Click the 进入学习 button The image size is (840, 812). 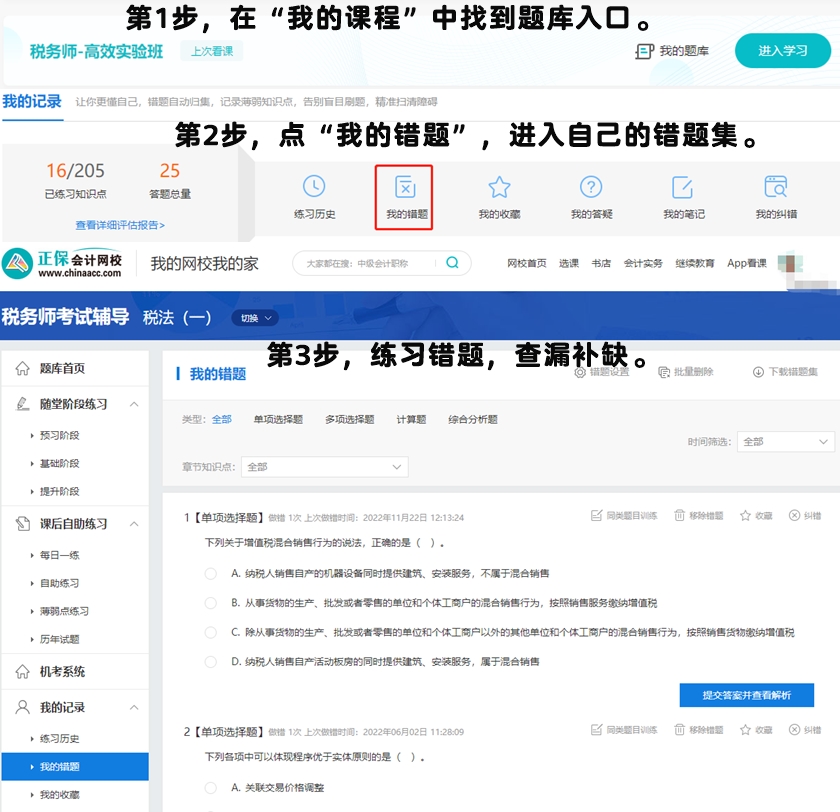(x=784, y=50)
